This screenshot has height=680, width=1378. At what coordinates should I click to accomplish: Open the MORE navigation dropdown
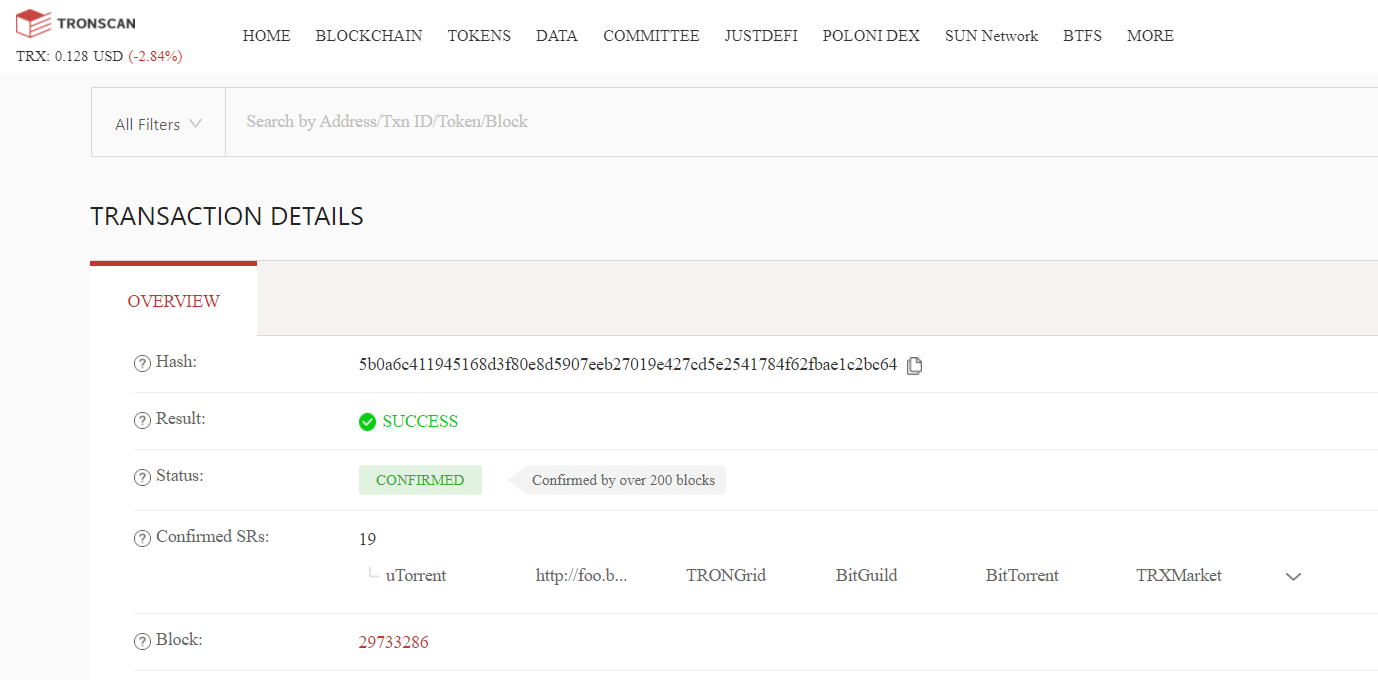(1149, 35)
